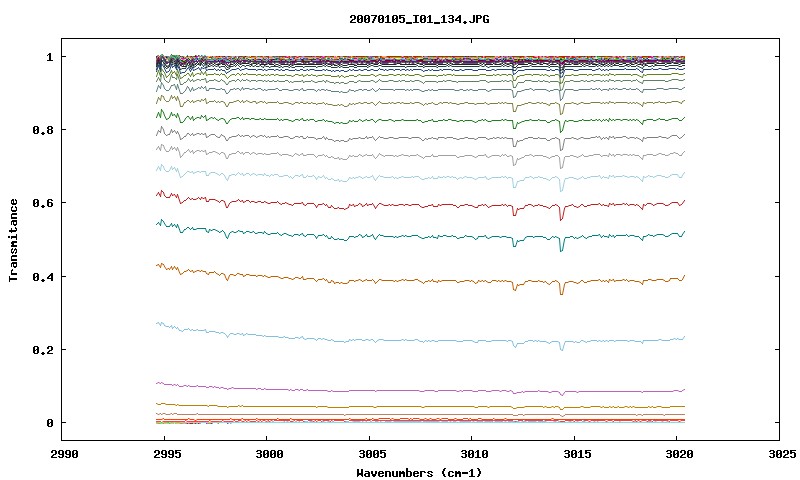Click the x-axis tick label 2995
This screenshot has width=800, height=480.
(x=166, y=454)
